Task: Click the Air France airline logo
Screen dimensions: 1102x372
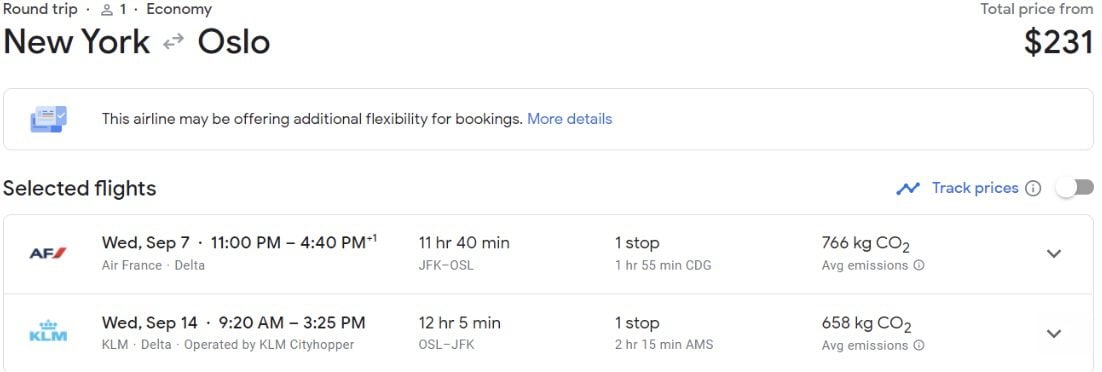Action: click(x=48, y=253)
